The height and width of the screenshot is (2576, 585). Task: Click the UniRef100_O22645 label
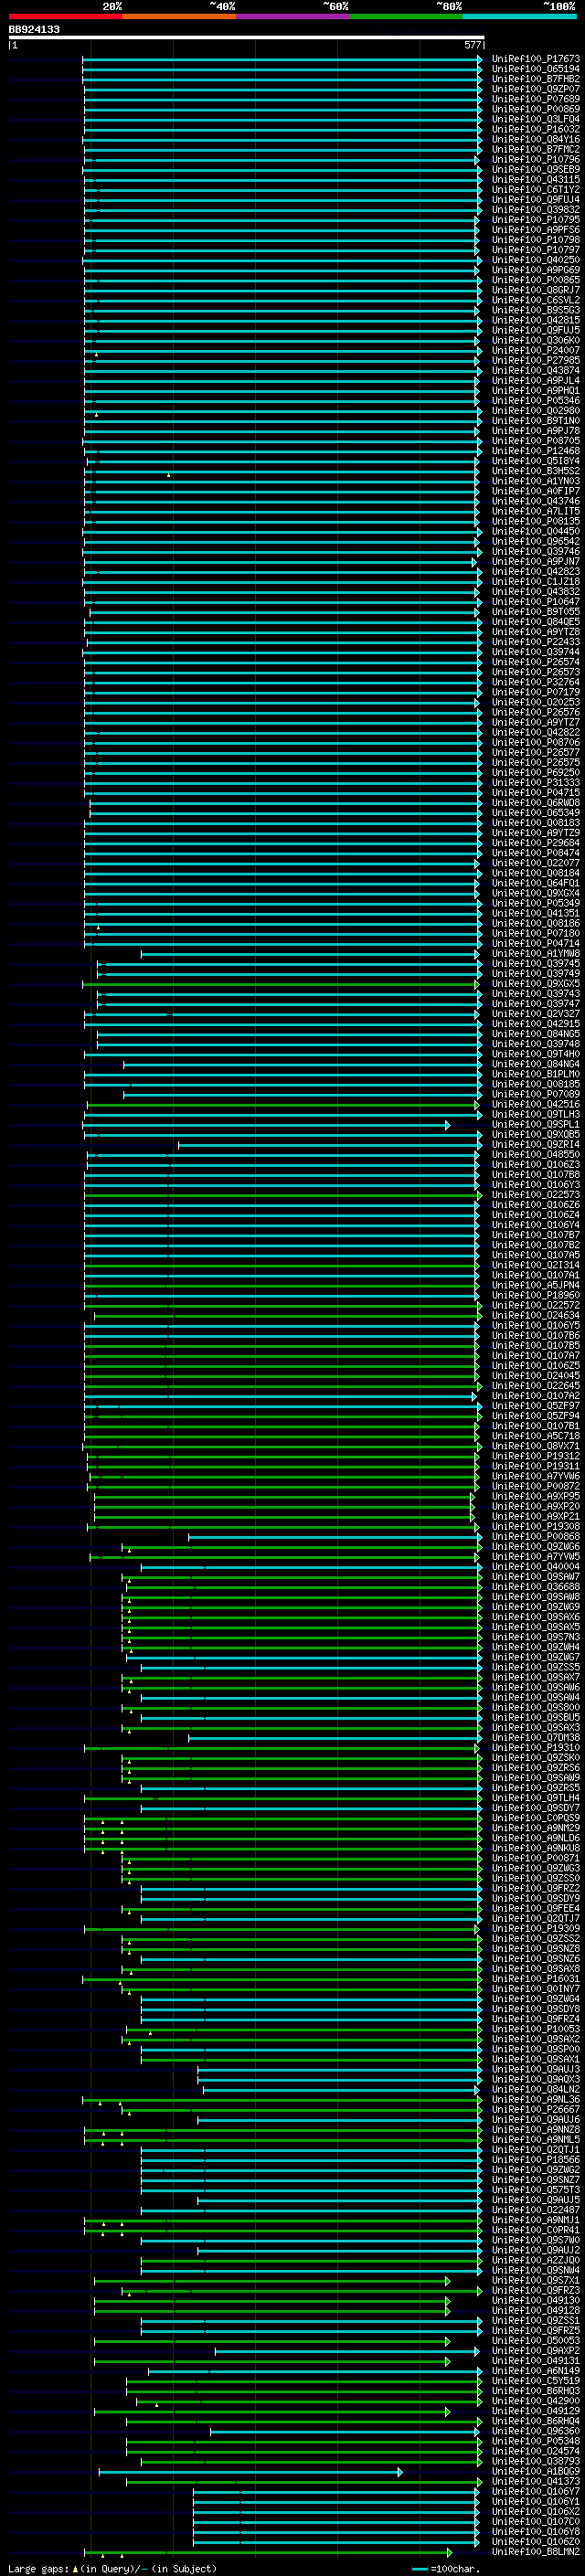pos(536,1385)
